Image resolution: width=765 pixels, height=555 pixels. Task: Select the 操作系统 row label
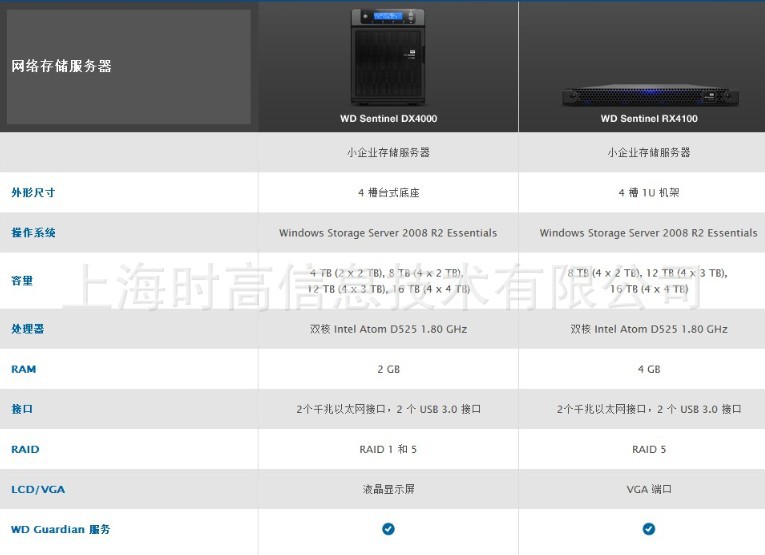pyautogui.click(x=33, y=233)
